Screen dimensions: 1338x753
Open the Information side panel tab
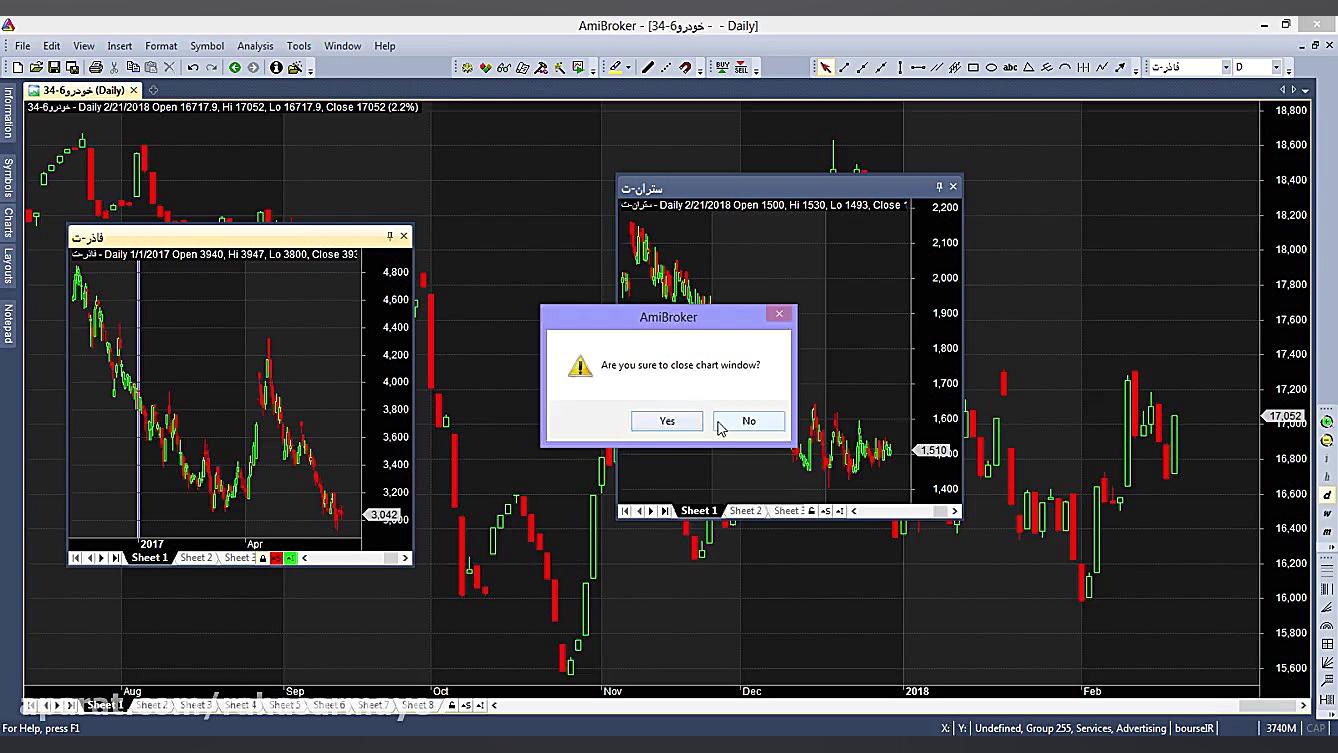tap(8, 113)
